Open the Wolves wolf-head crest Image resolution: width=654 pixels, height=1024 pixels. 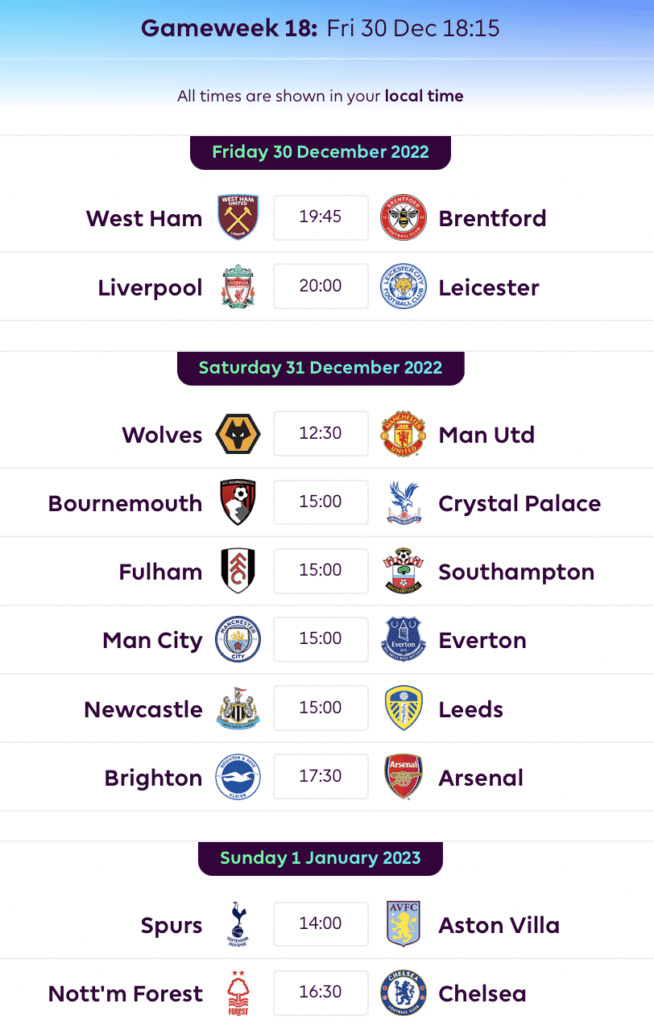(x=238, y=434)
